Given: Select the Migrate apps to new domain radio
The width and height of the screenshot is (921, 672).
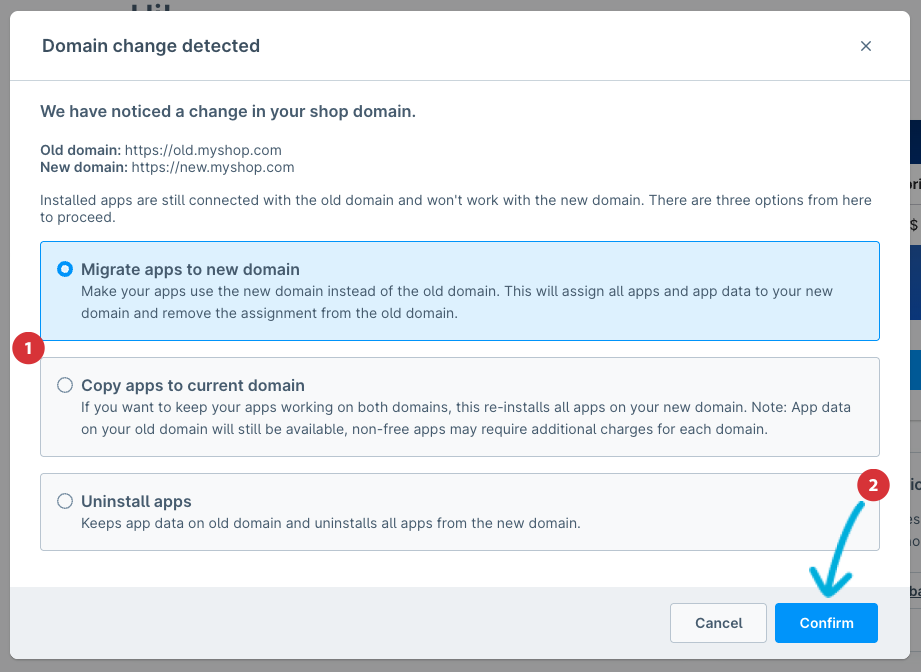Looking at the screenshot, I should click(x=65, y=269).
